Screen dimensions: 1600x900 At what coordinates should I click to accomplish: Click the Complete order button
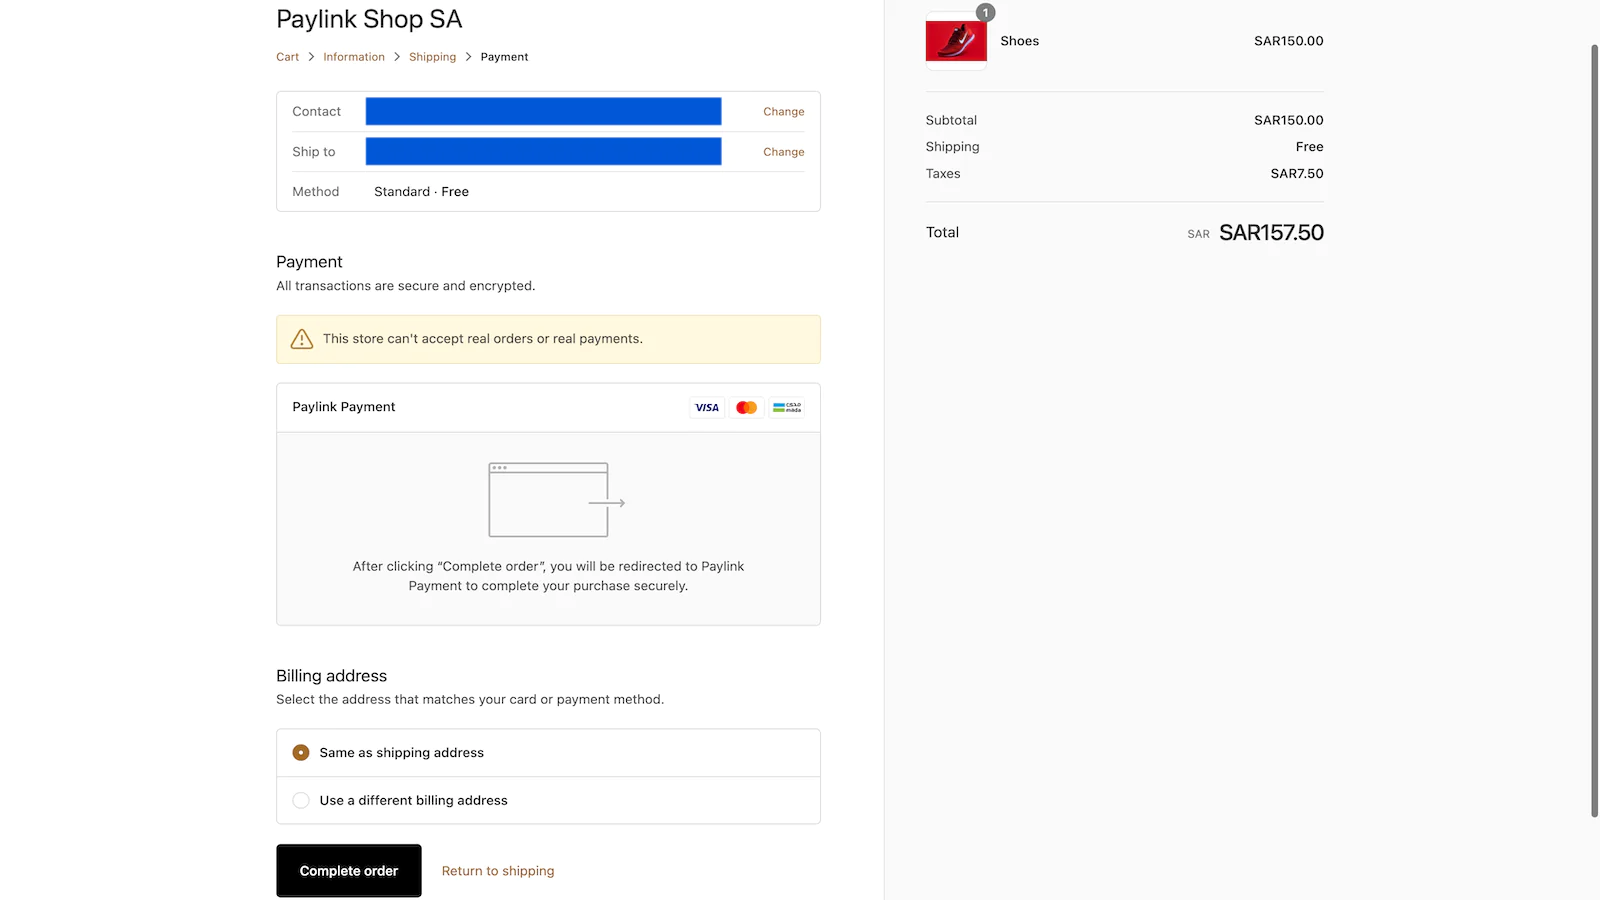click(349, 871)
